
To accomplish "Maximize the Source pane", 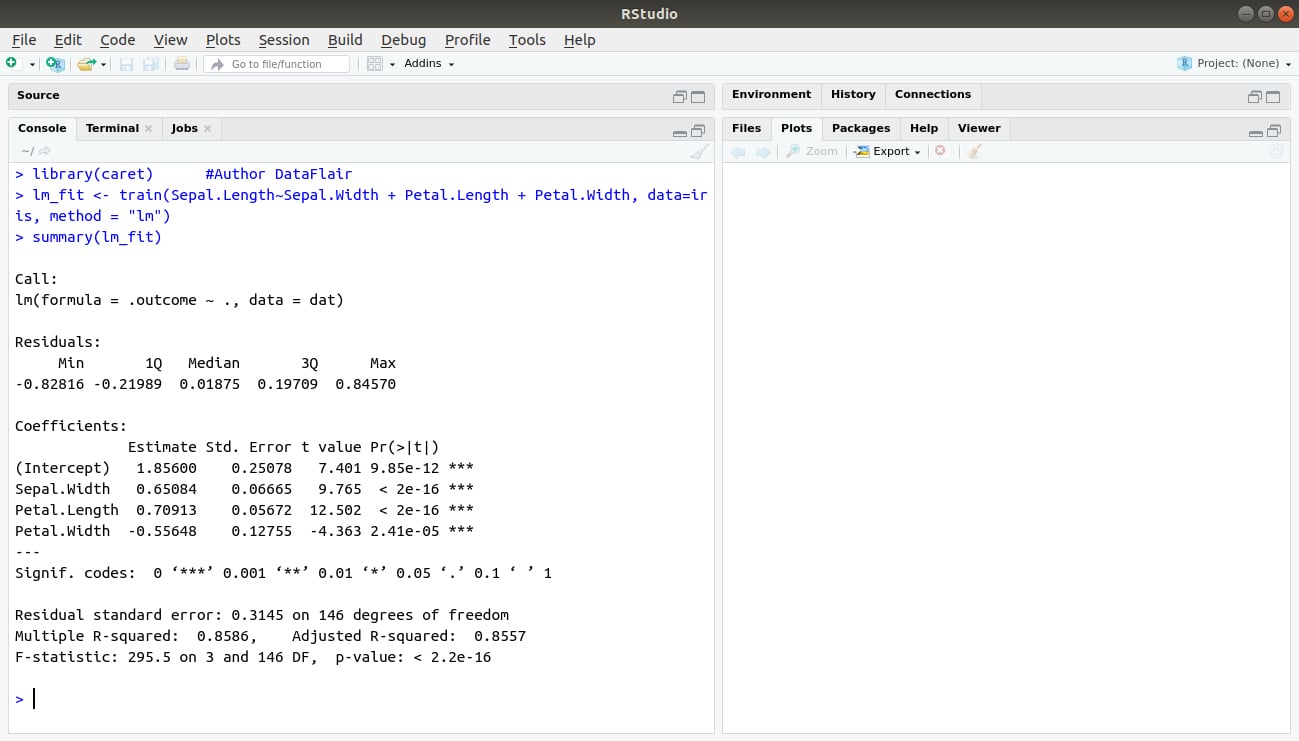I will pos(698,97).
